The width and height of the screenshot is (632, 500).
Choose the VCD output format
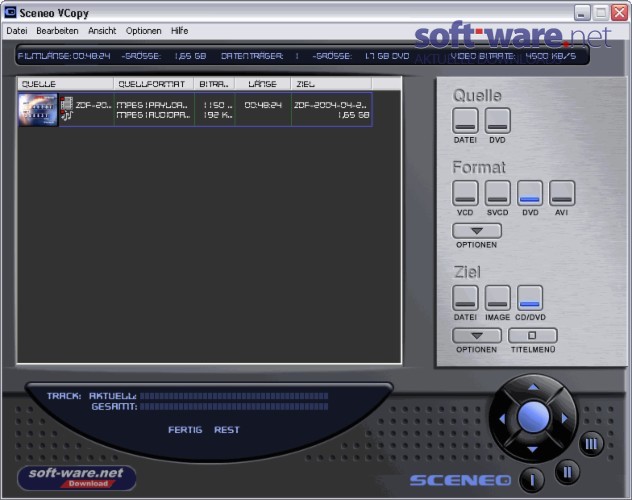[x=465, y=193]
